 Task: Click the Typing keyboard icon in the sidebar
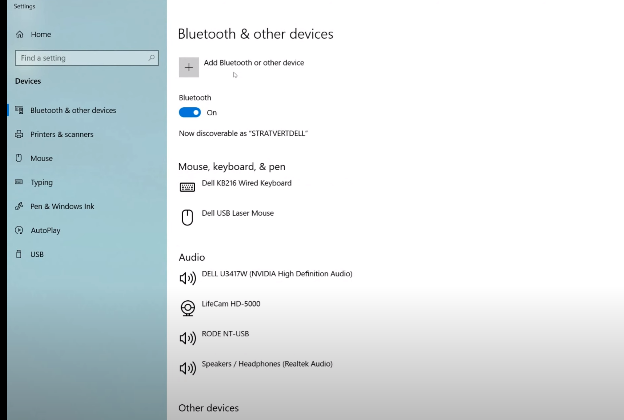[x=19, y=182]
